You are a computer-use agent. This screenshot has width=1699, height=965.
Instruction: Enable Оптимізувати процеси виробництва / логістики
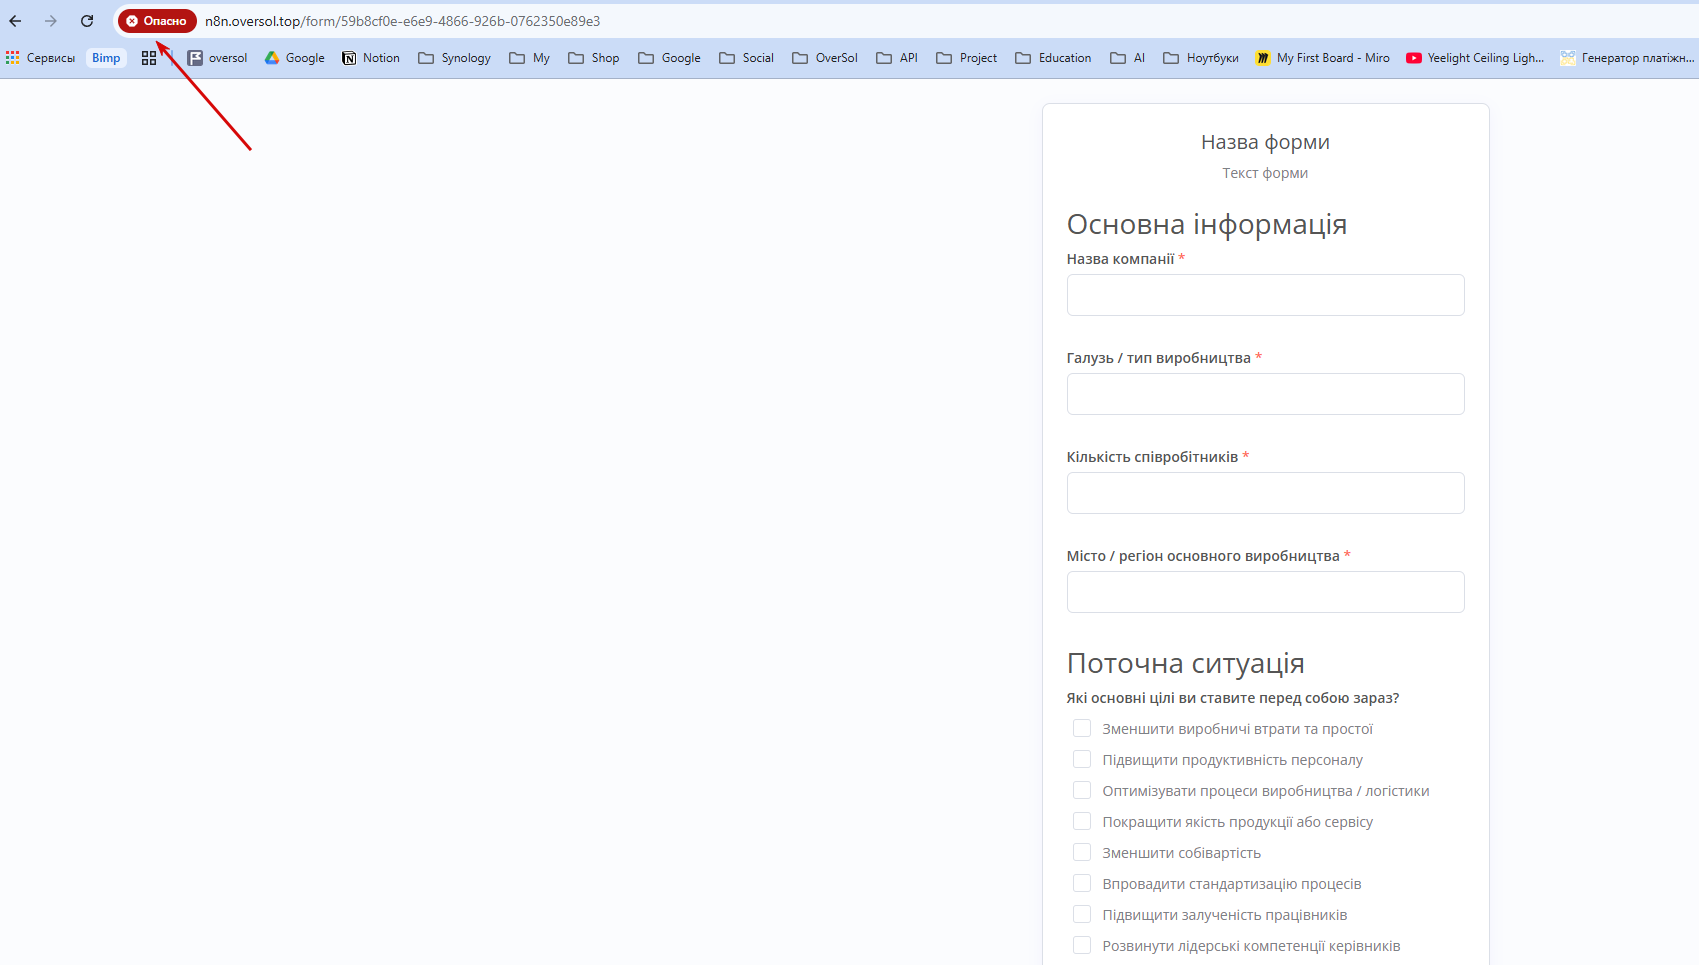pyautogui.click(x=1082, y=790)
